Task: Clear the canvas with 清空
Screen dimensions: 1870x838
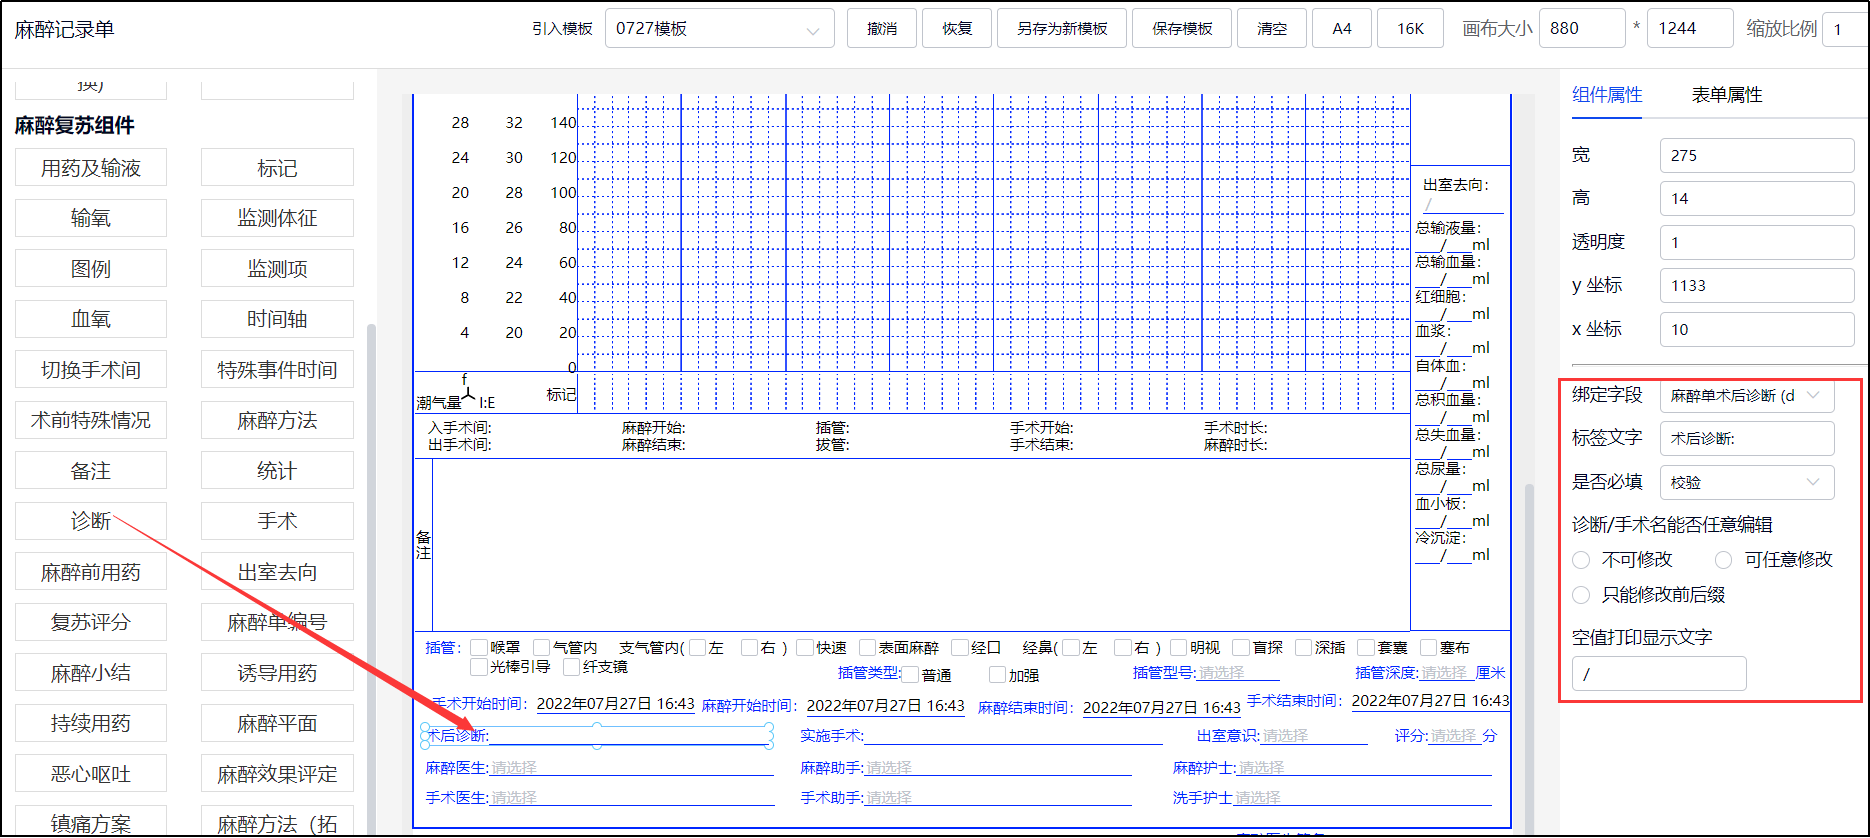Action: [1272, 29]
